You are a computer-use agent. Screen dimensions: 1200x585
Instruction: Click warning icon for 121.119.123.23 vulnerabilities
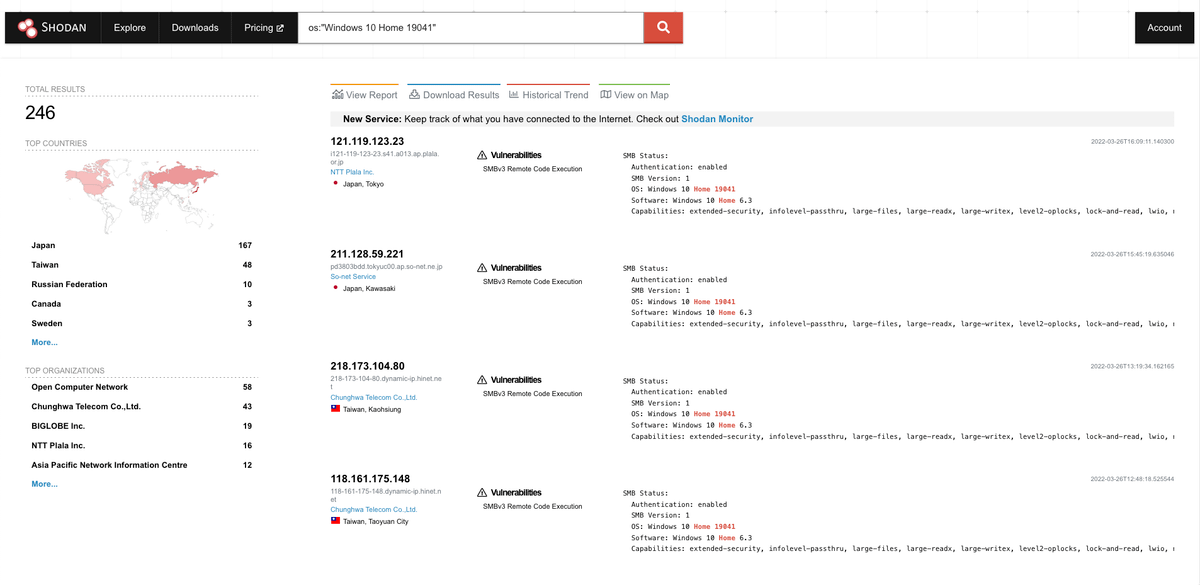pos(483,156)
